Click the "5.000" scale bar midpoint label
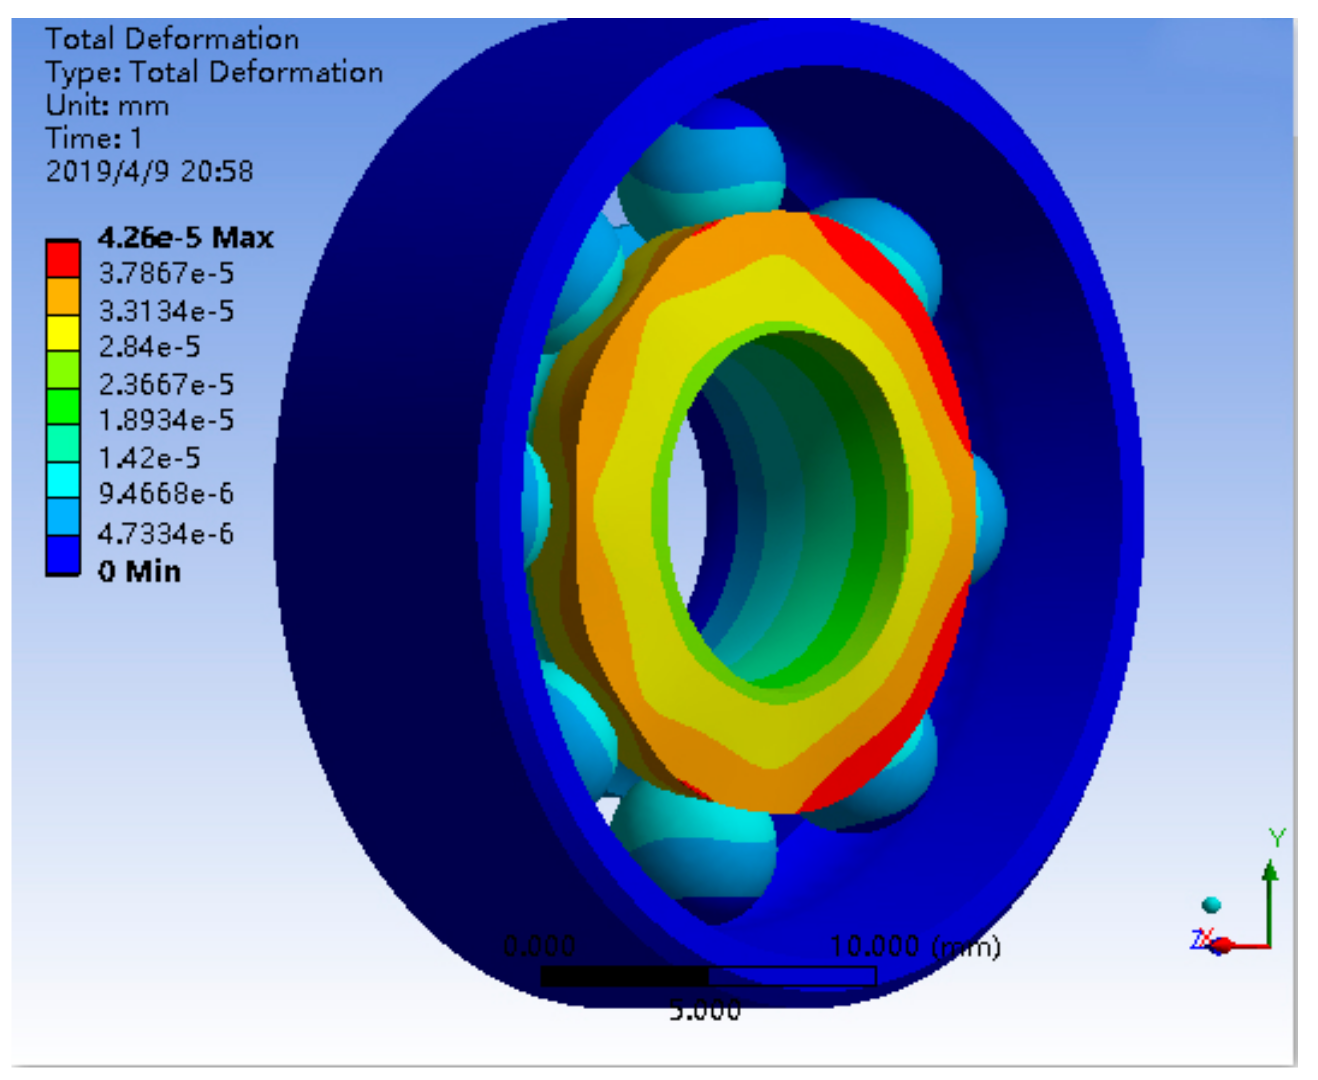 tap(706, 1010)
